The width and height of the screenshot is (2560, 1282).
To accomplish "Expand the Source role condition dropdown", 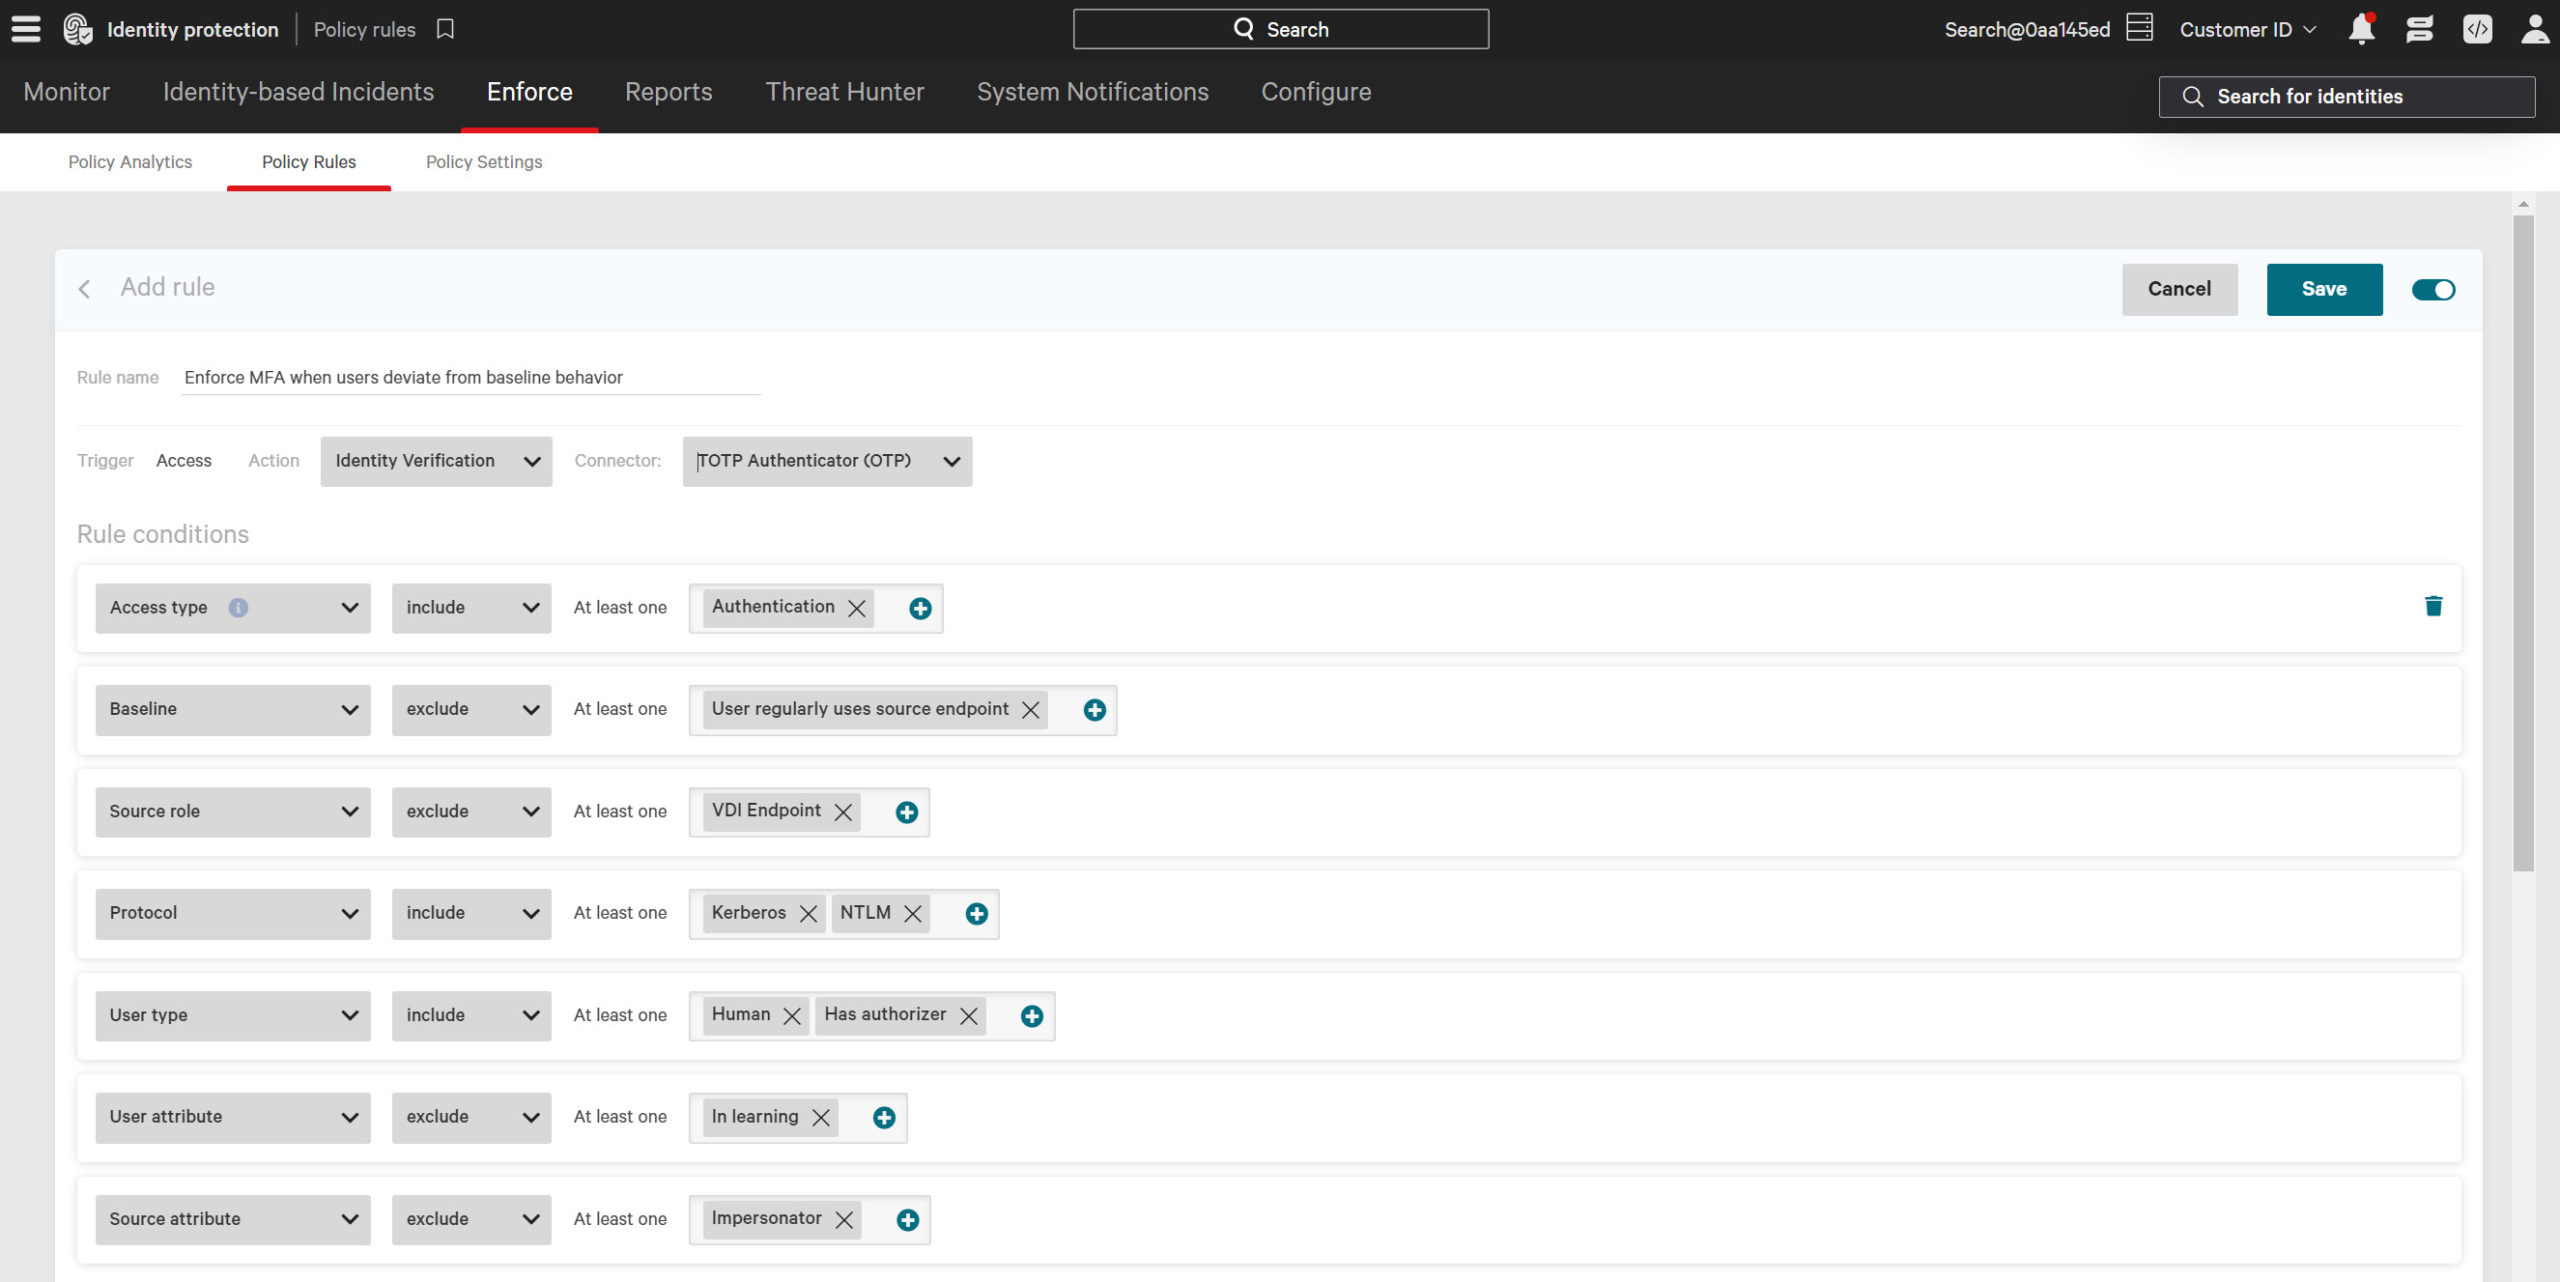I will click(233, 812).
